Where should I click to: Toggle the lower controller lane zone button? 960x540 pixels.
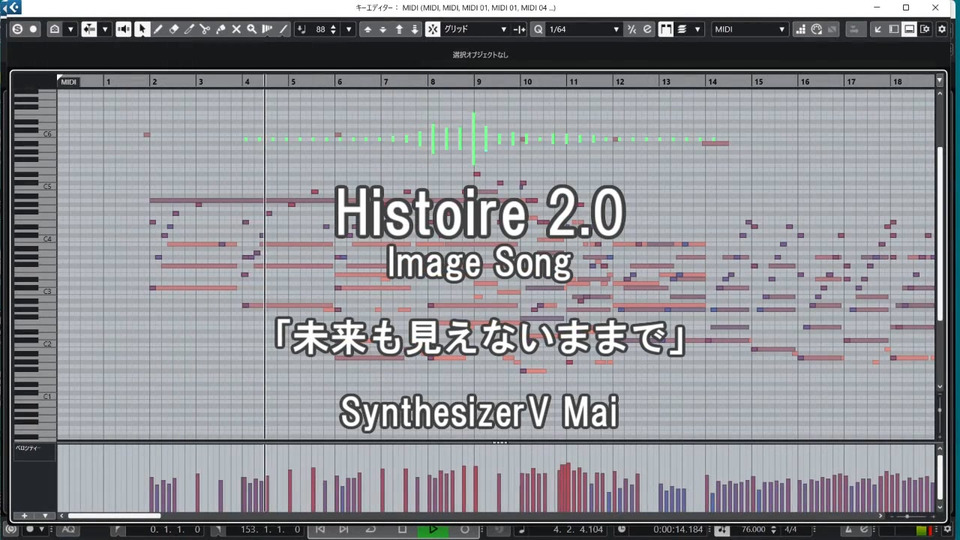pyautogui.click(x=910, y=29)
